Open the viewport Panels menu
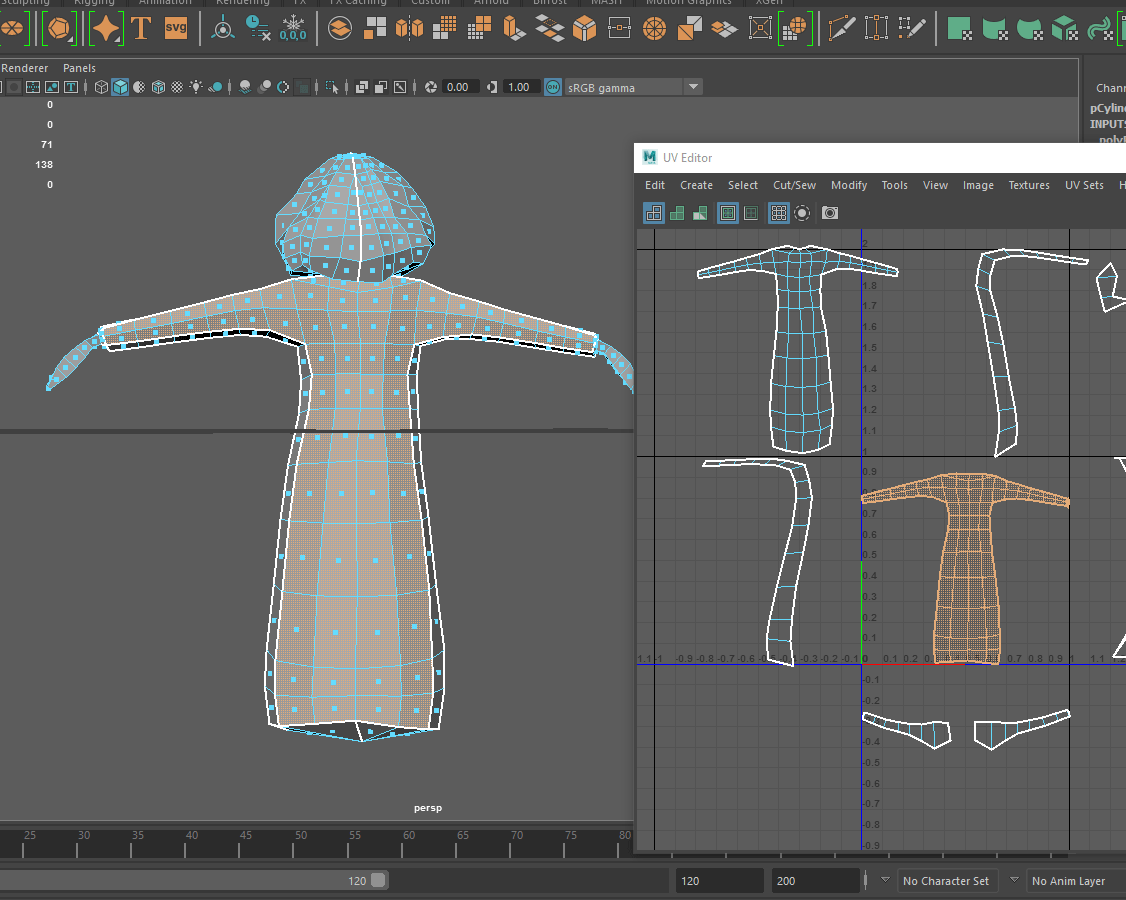Screen dimensions: 1126x900 pyautogui.click(x=79, y=68)
